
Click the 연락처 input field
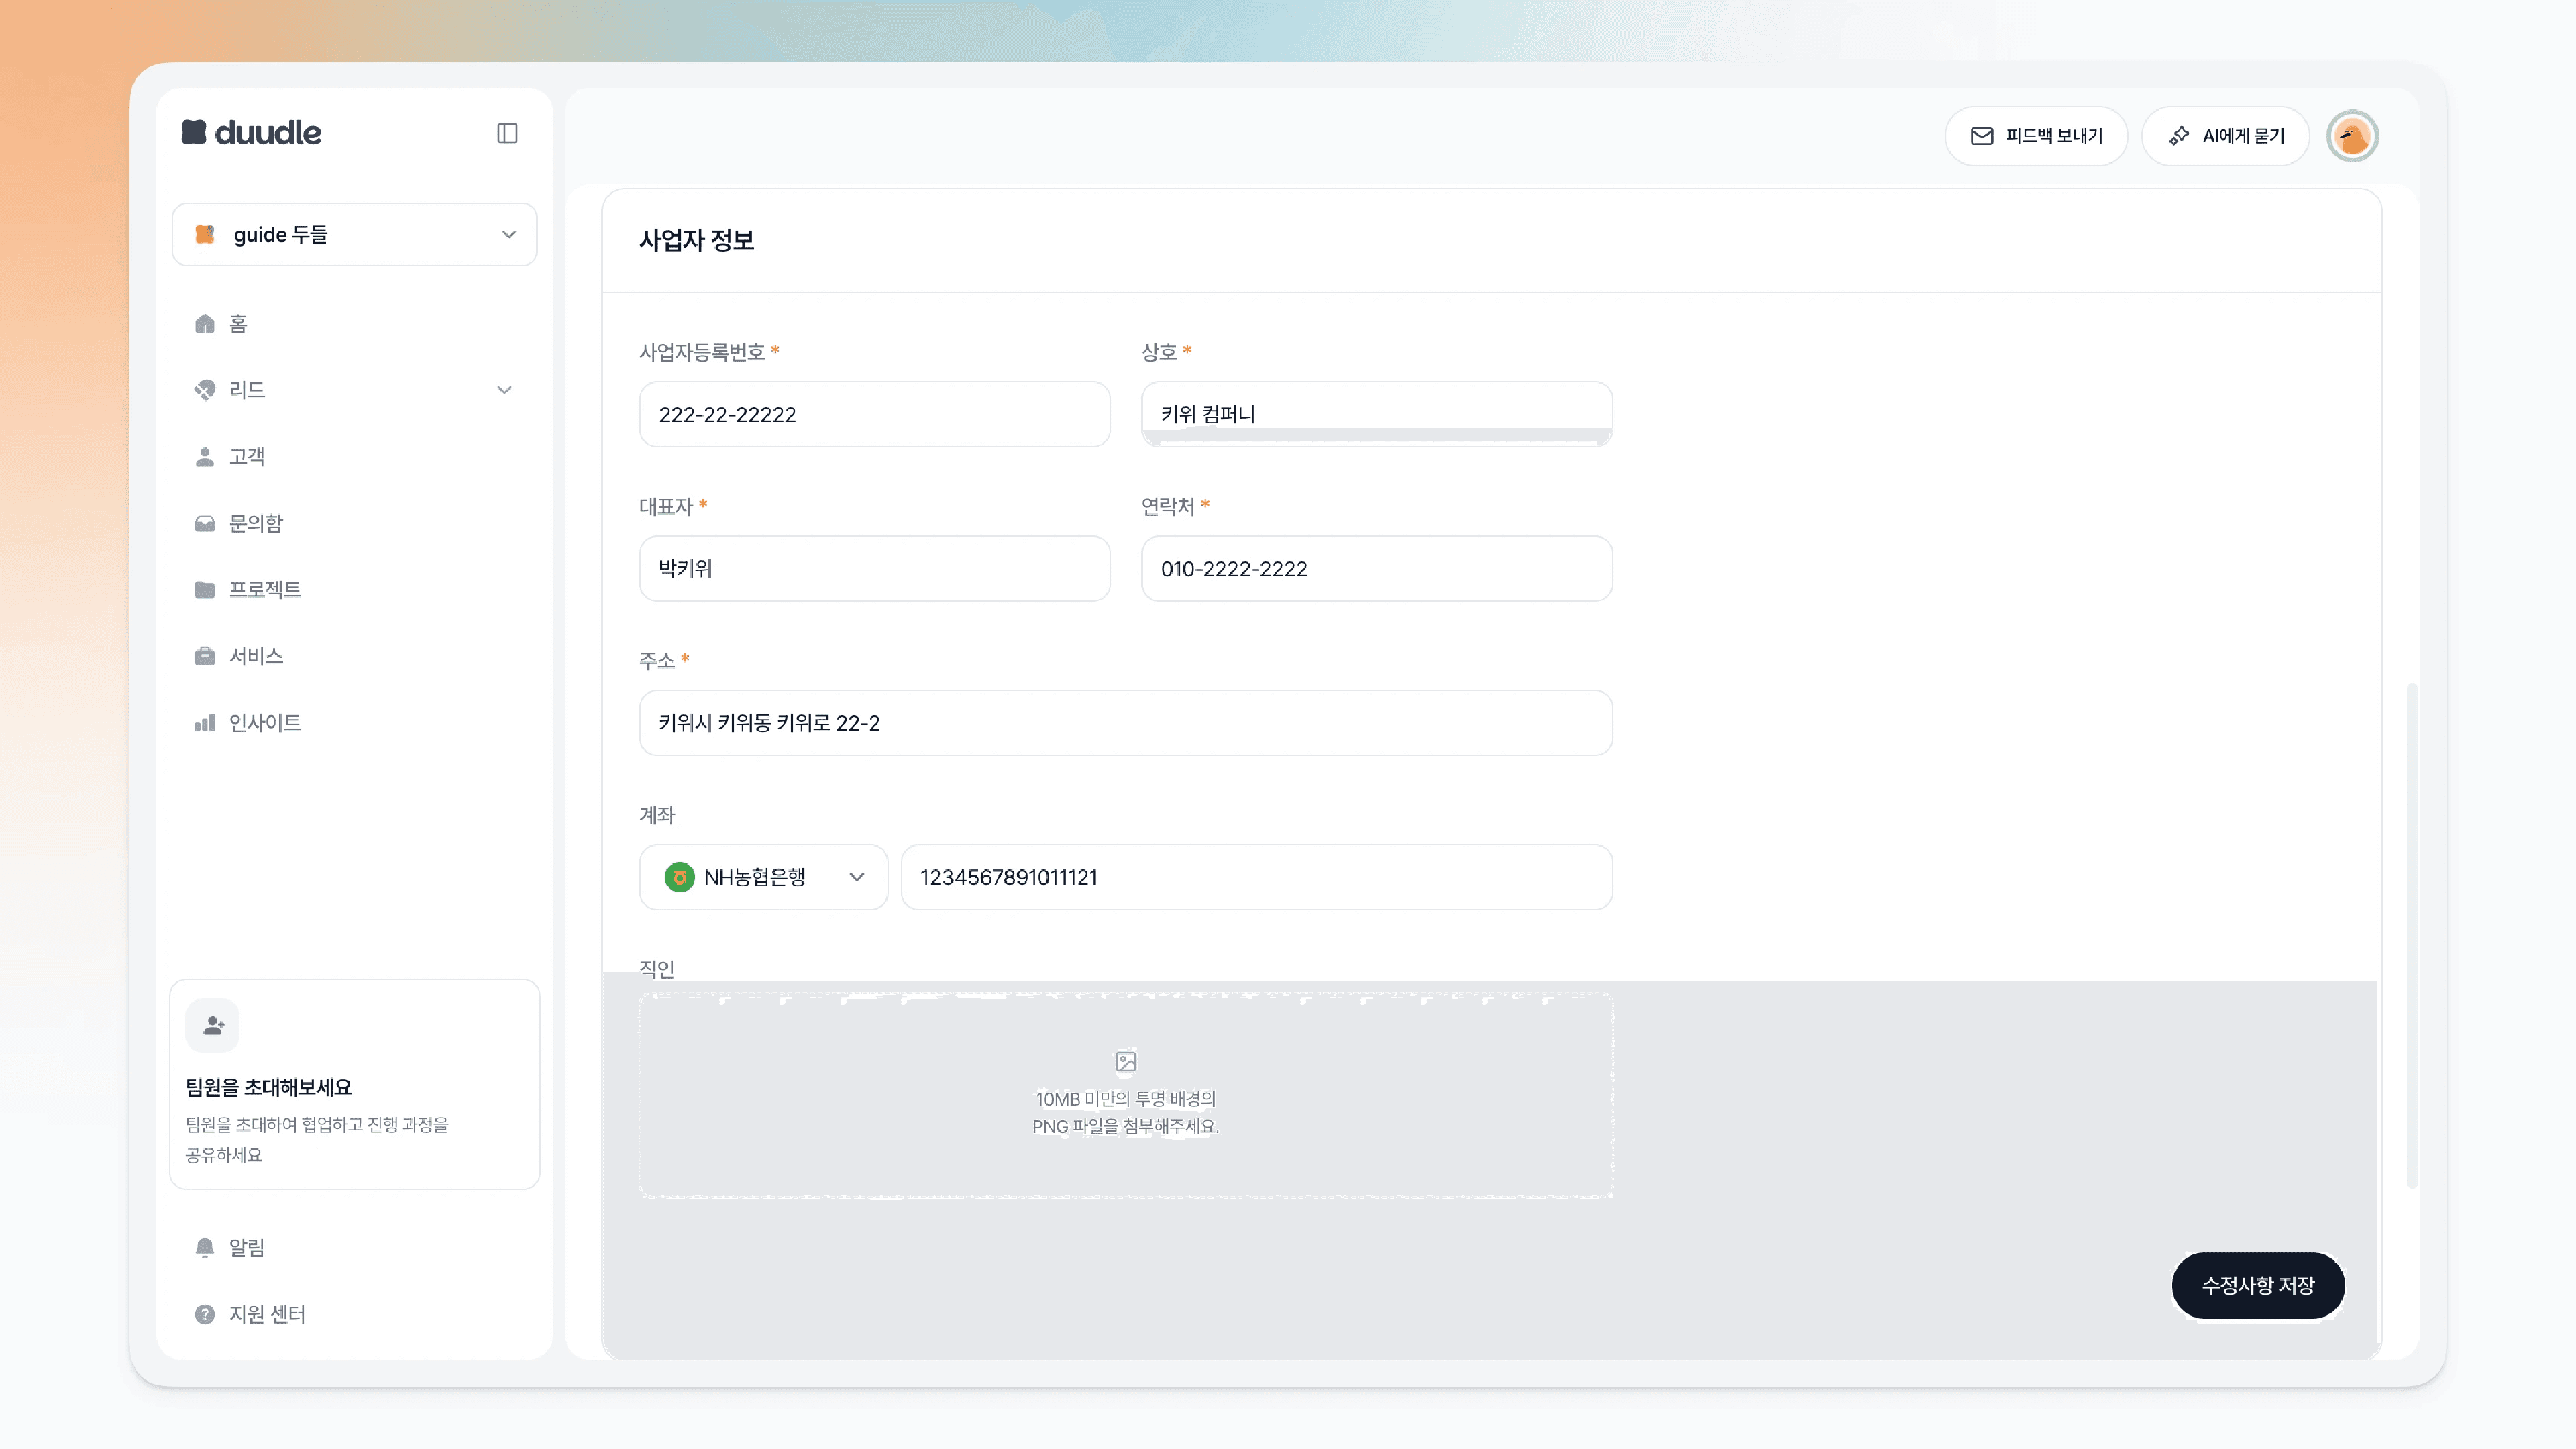tap(1377, 568)
